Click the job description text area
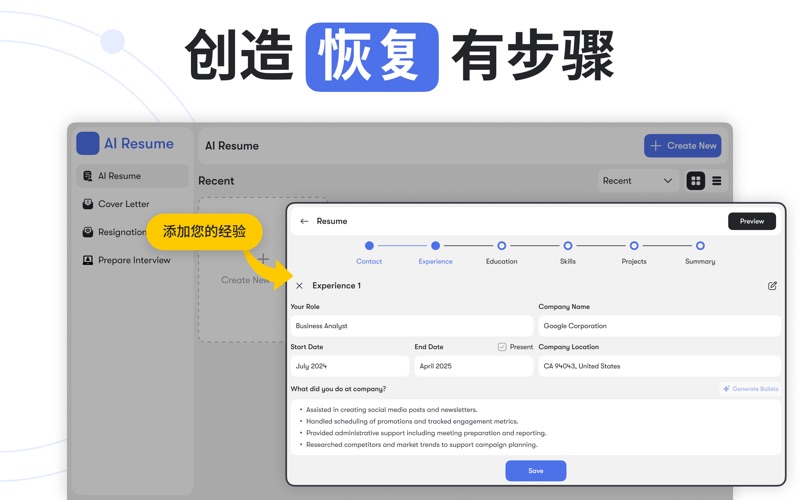 coord(536,427)
